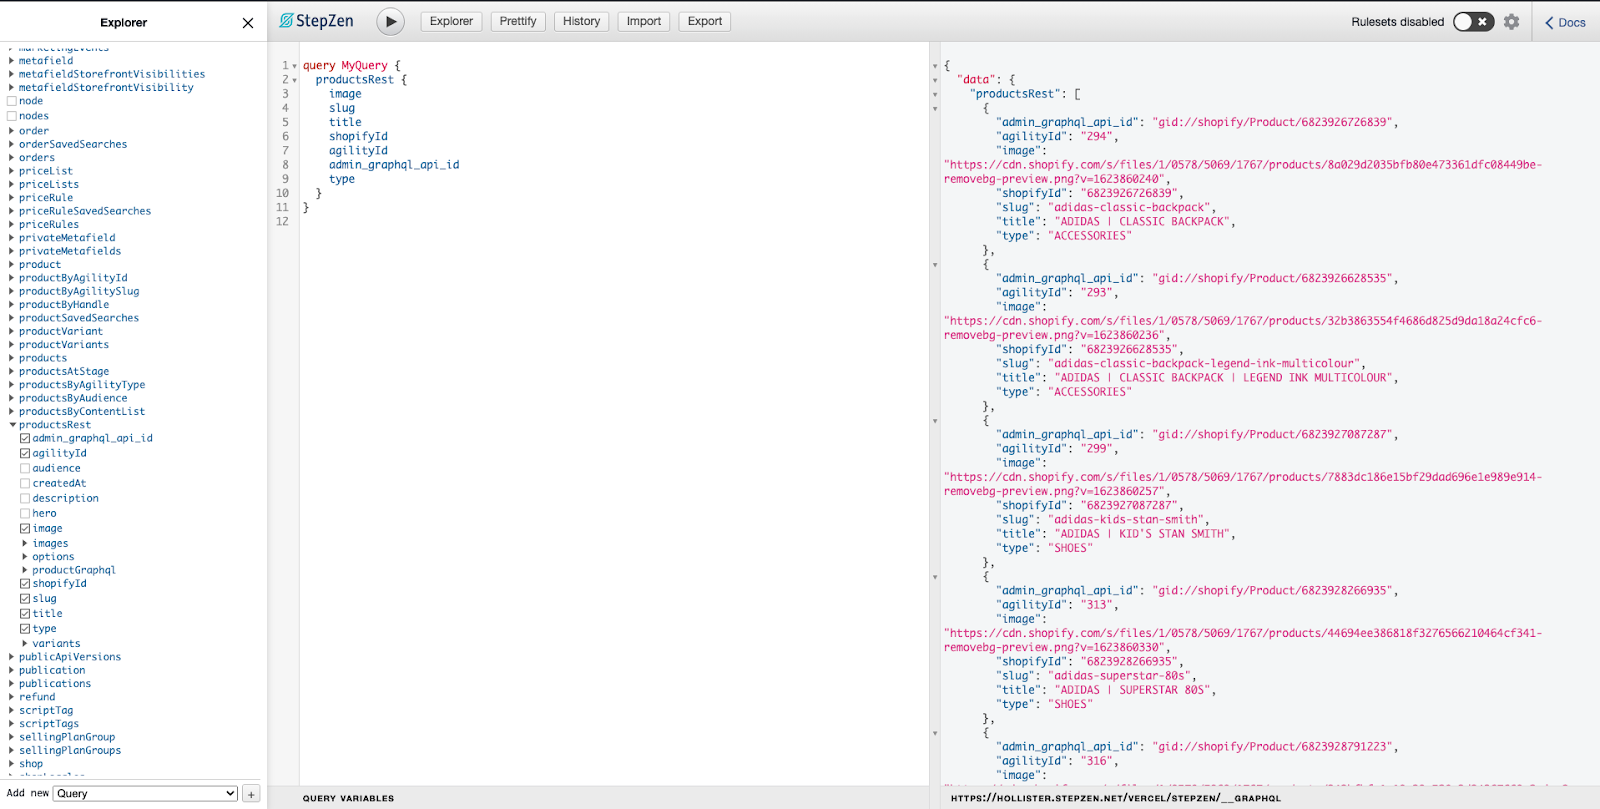Uncheck the admin_graphql_api_id field
Screen dimensions: 1600x809
25,438
